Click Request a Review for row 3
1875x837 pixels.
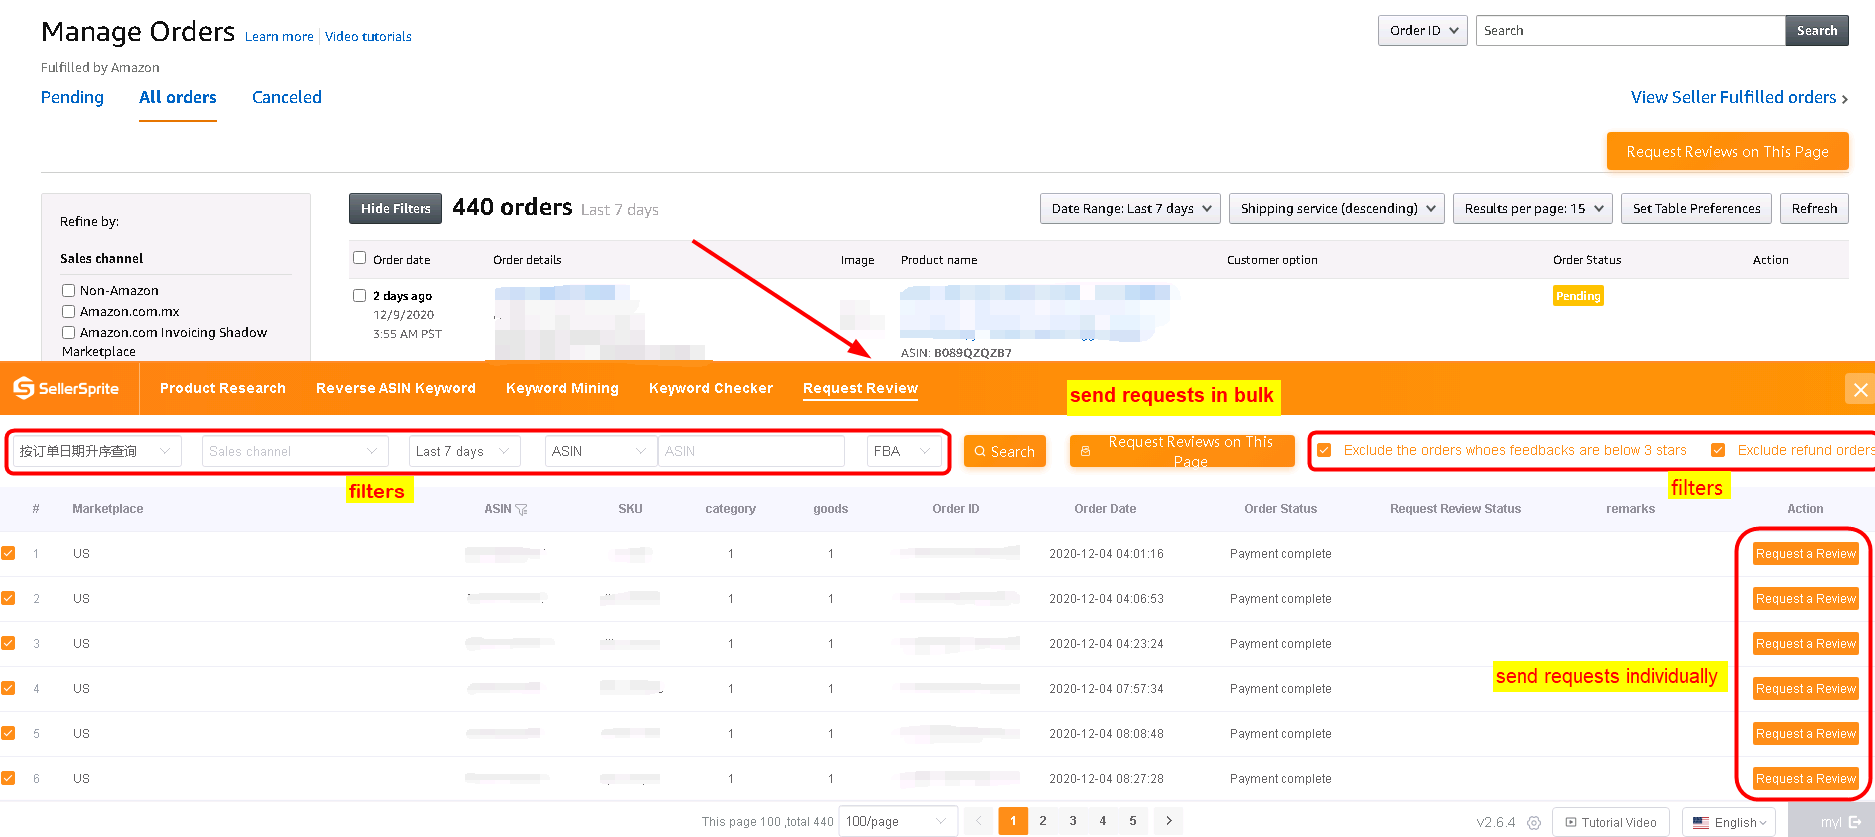coord(1806,643)
